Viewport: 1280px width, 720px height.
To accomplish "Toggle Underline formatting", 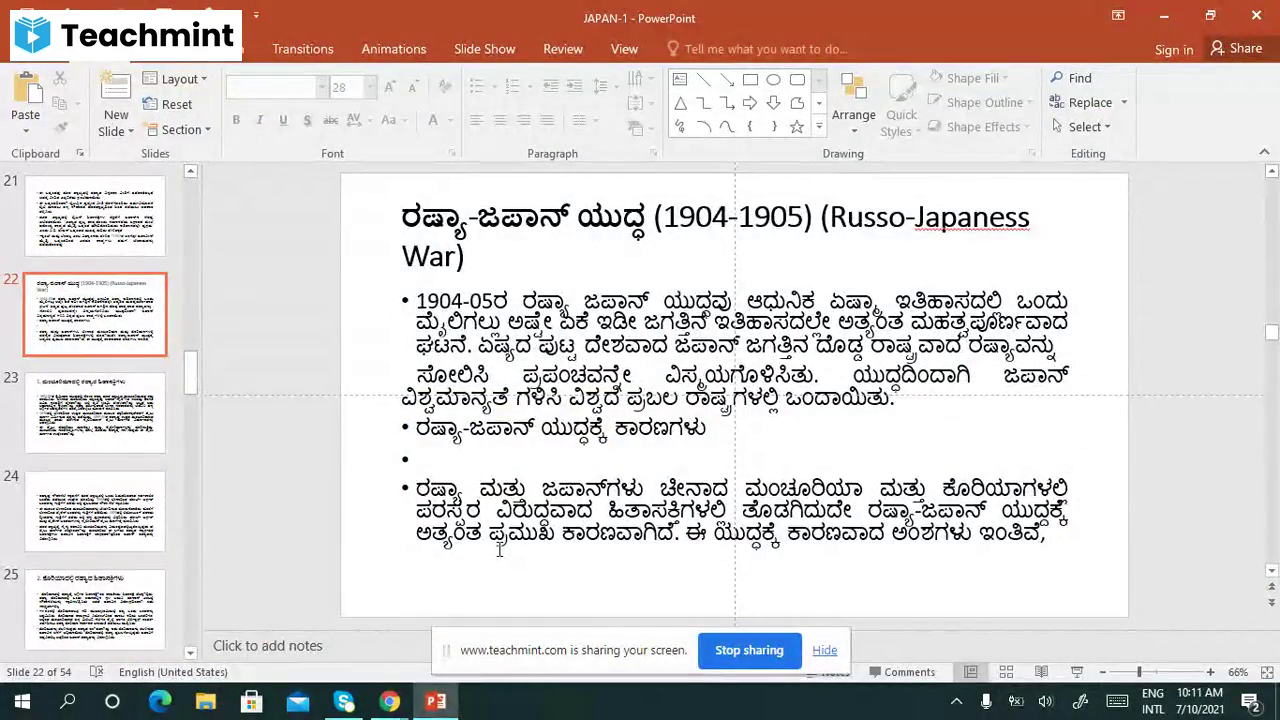I will point(283,120).
